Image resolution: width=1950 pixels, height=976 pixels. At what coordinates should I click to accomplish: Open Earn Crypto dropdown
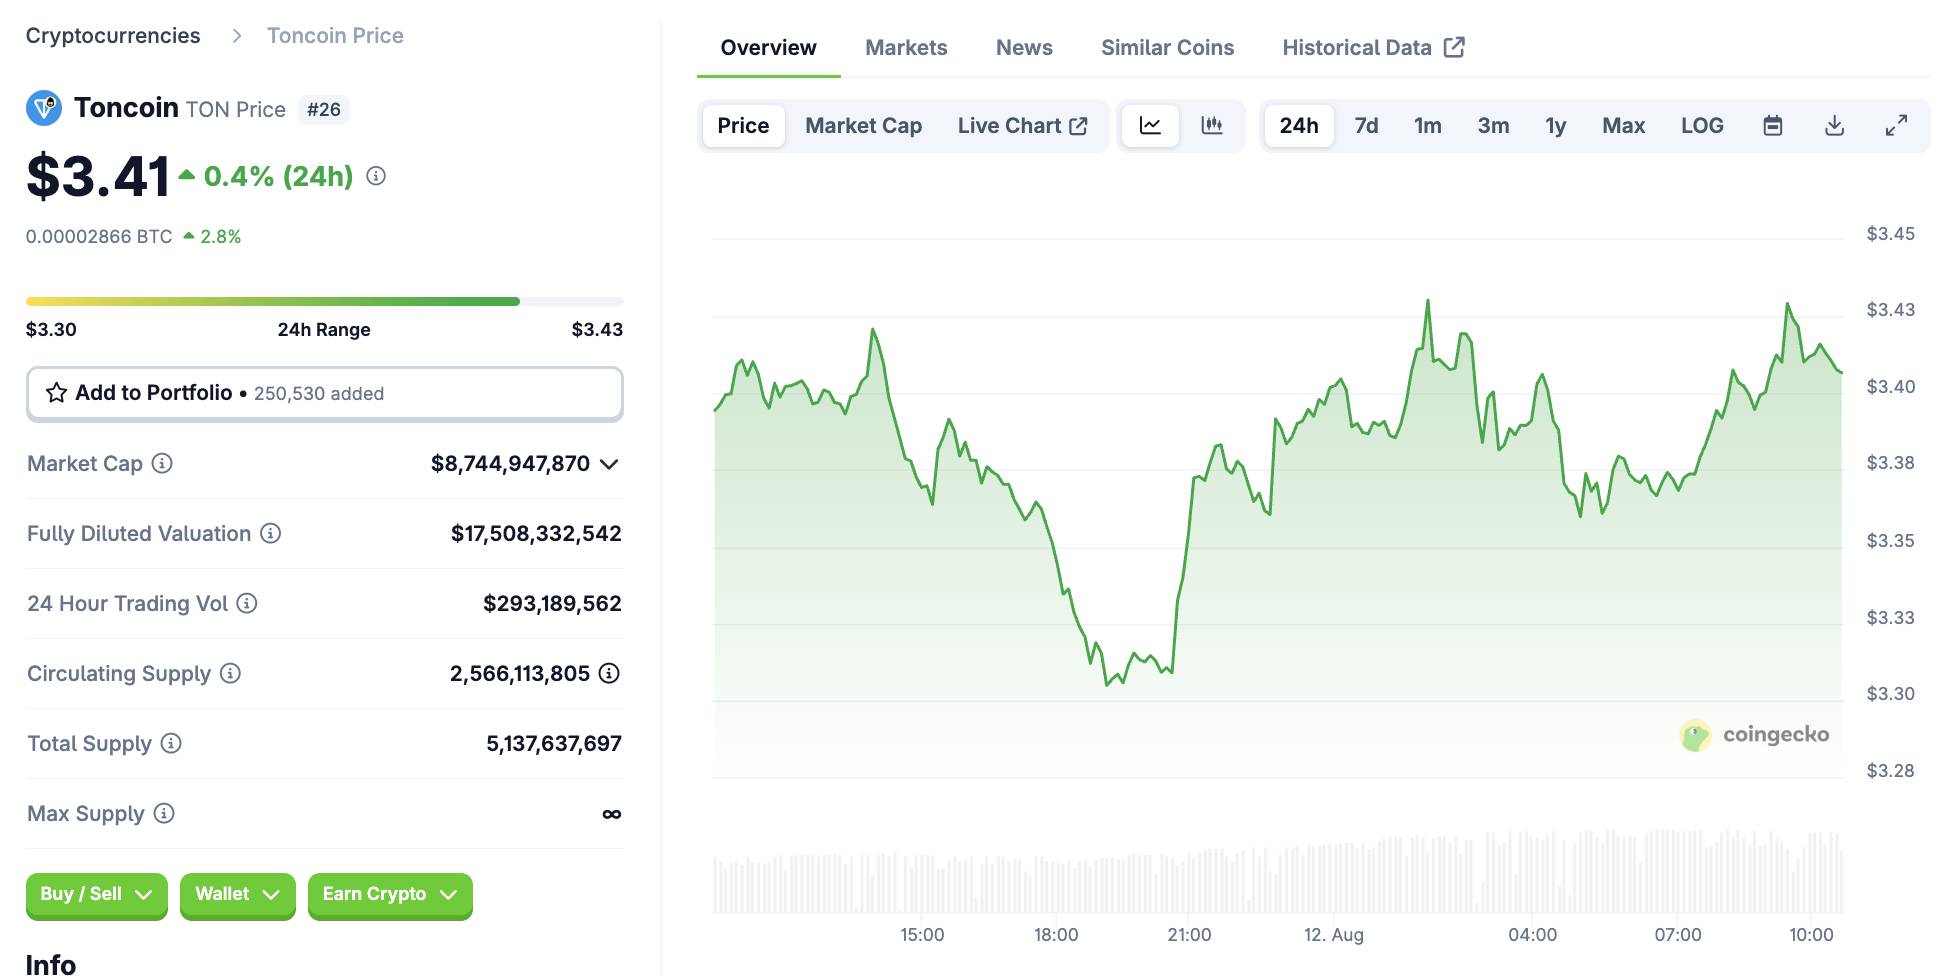[x=390, y=894]
